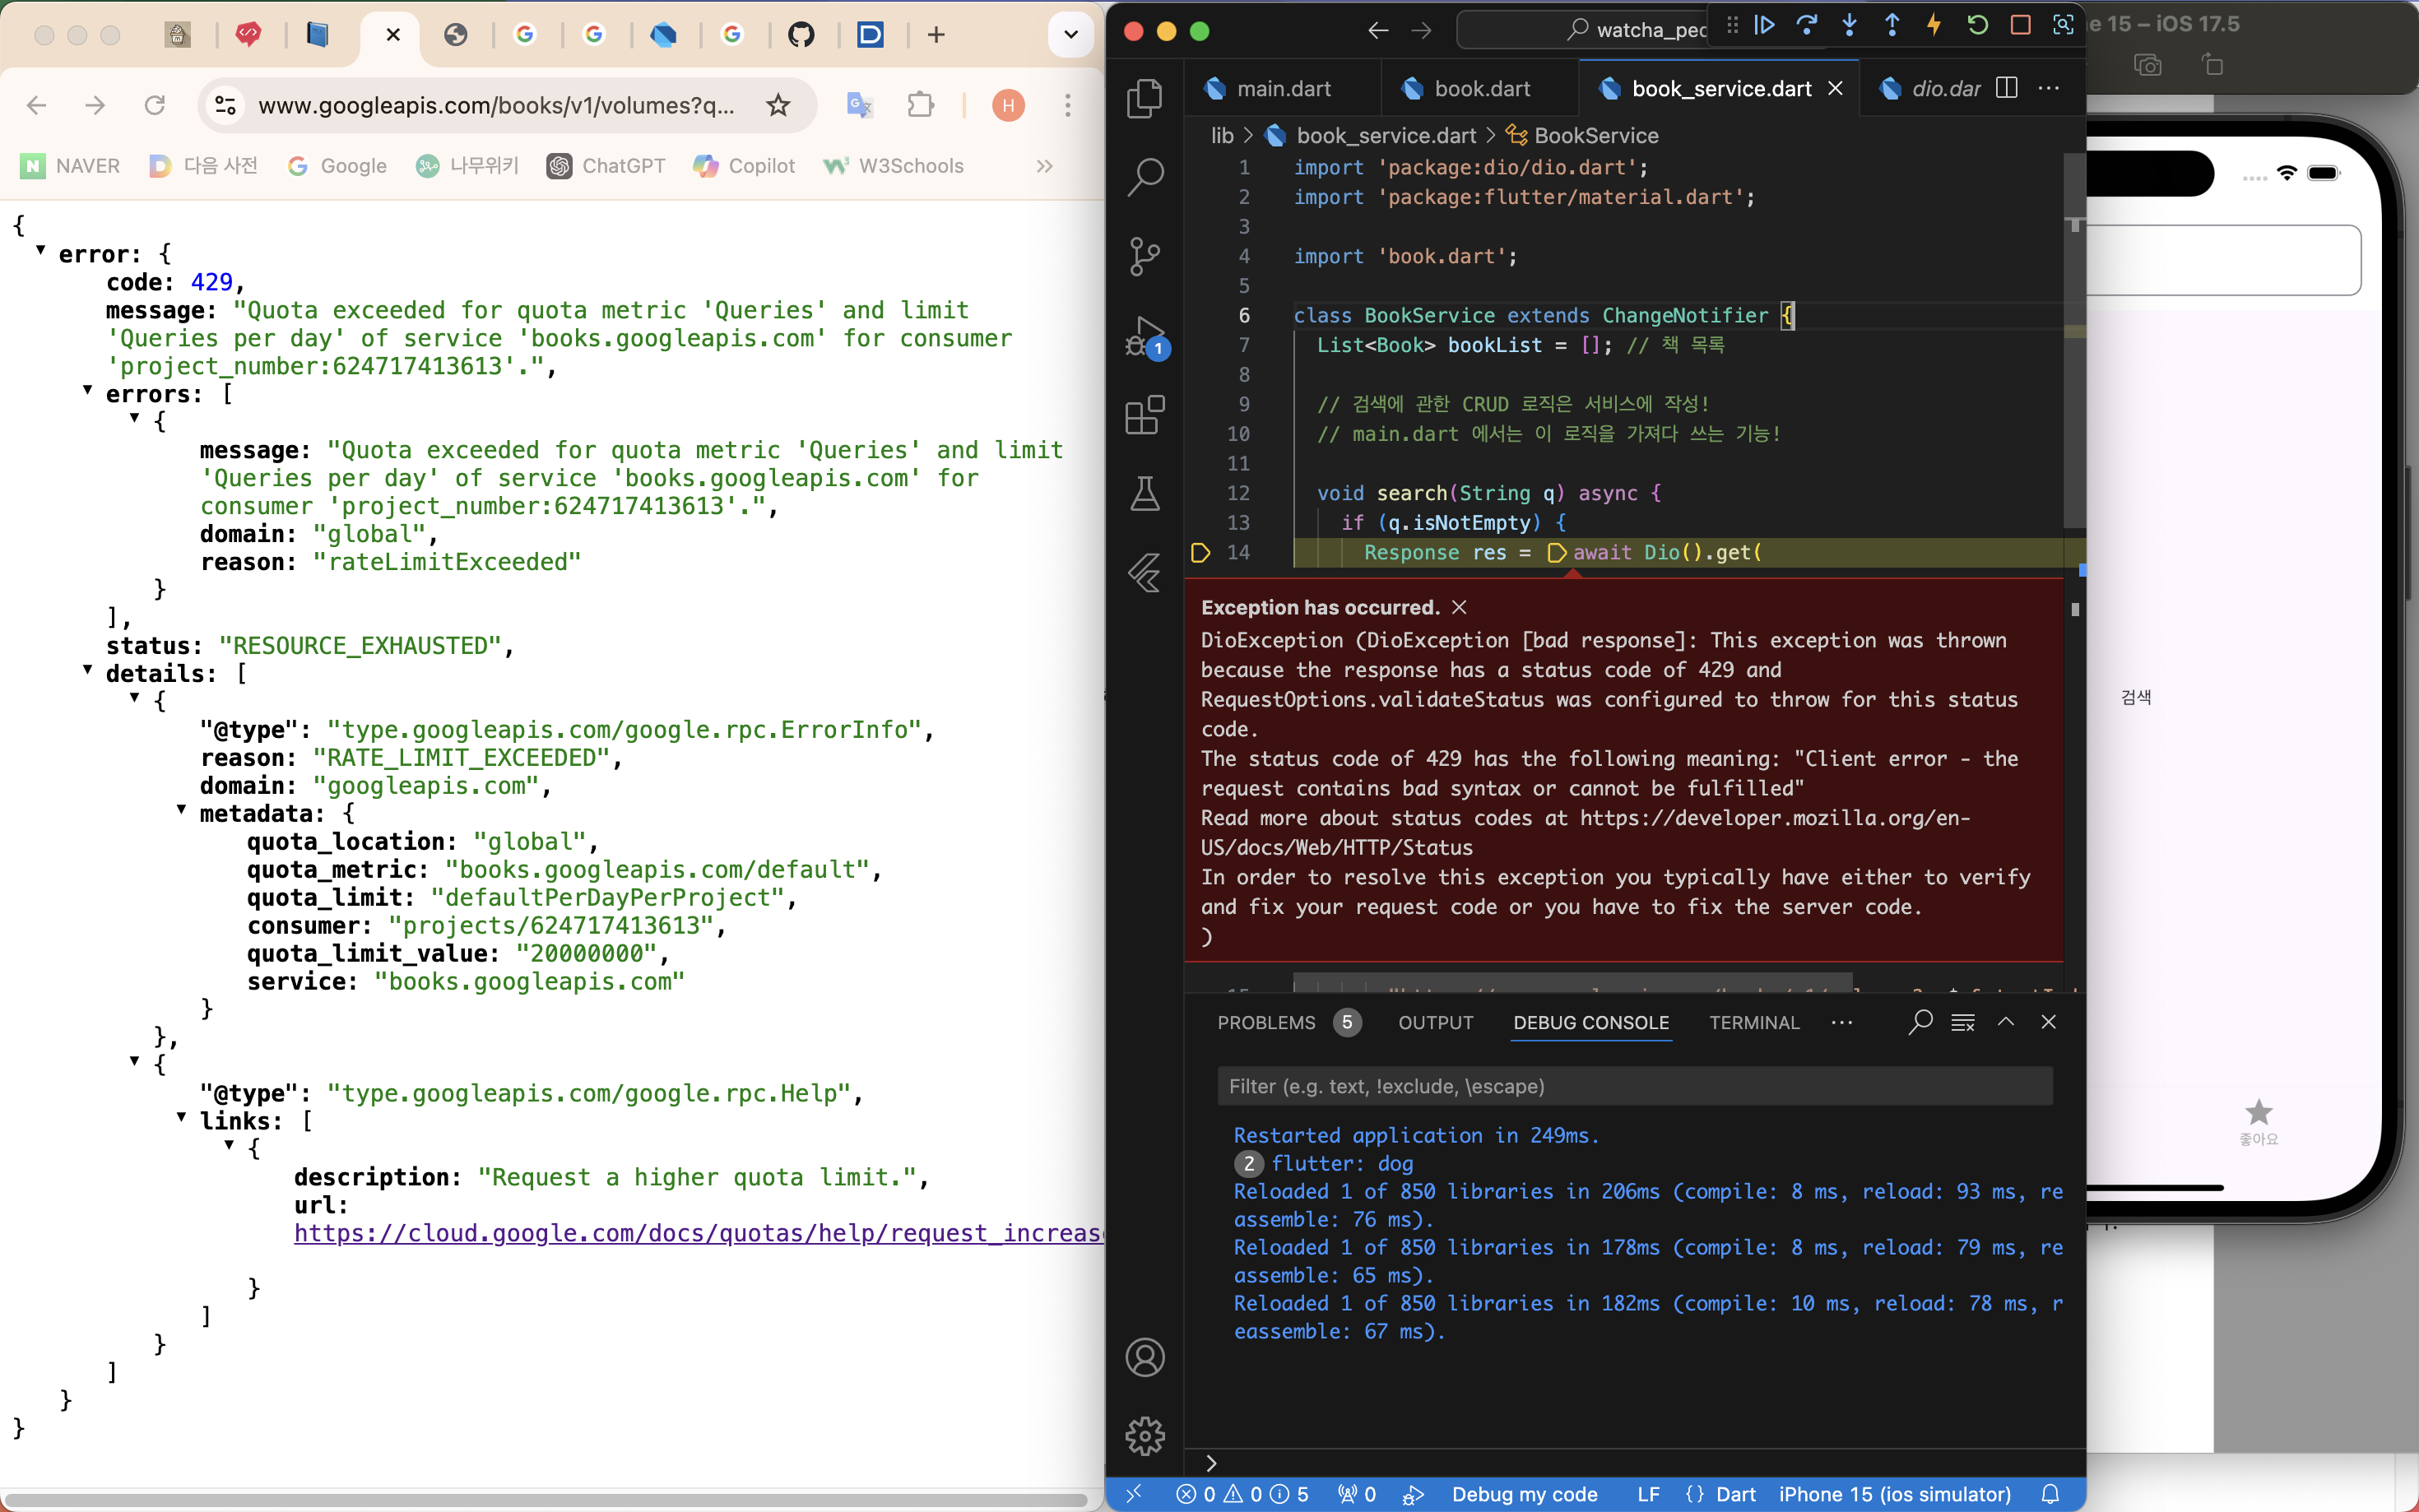Collapse the error JSON node
This screenshot has width=2419, height=1512.
(41, 250)
